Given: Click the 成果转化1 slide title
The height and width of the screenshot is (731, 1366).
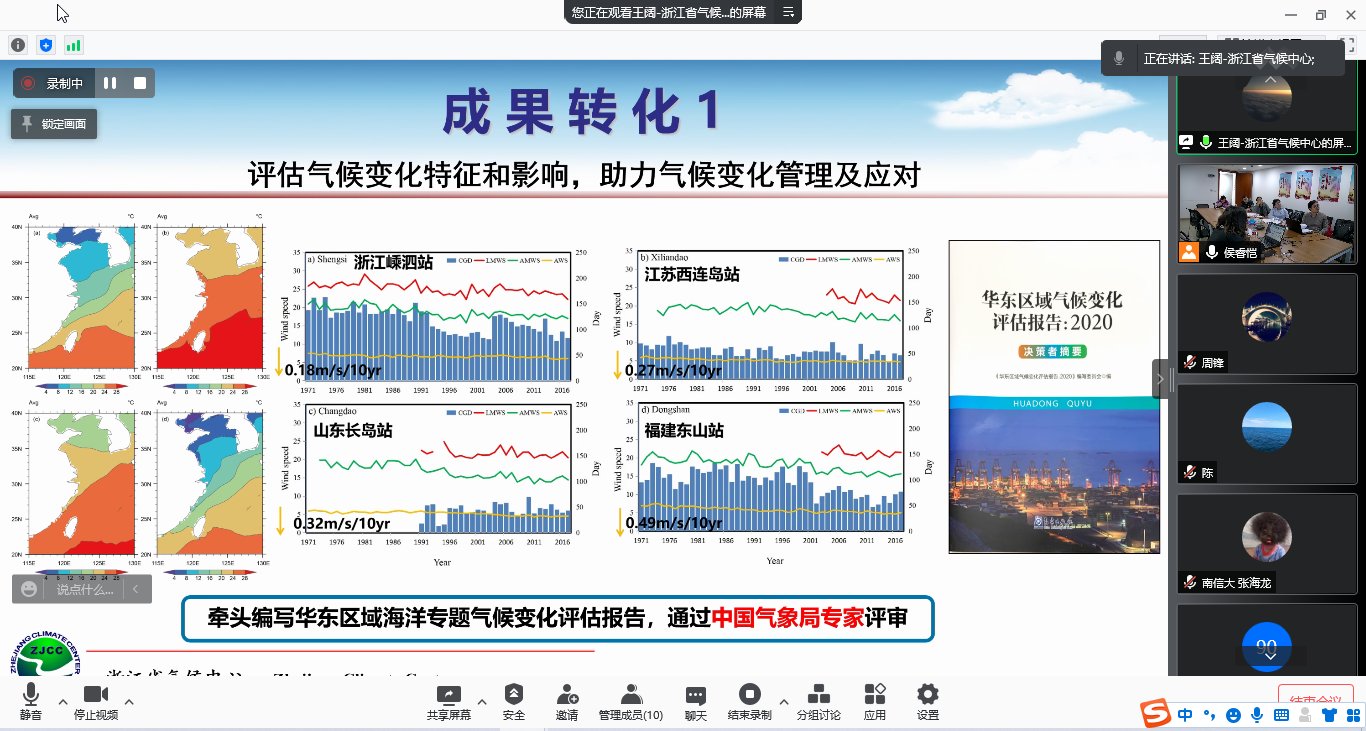Looking at the screenshot, I should 582,111.
